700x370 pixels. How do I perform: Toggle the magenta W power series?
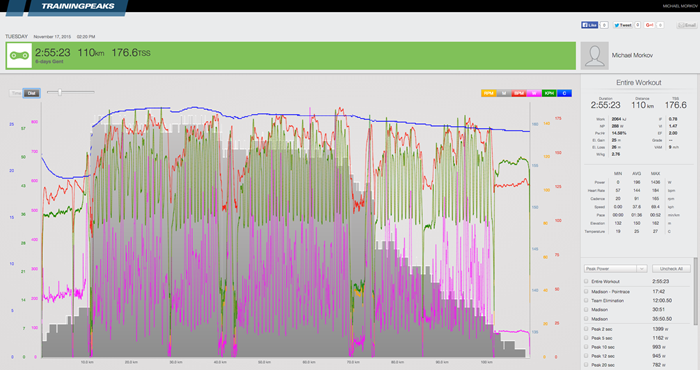tap(534, 93)
